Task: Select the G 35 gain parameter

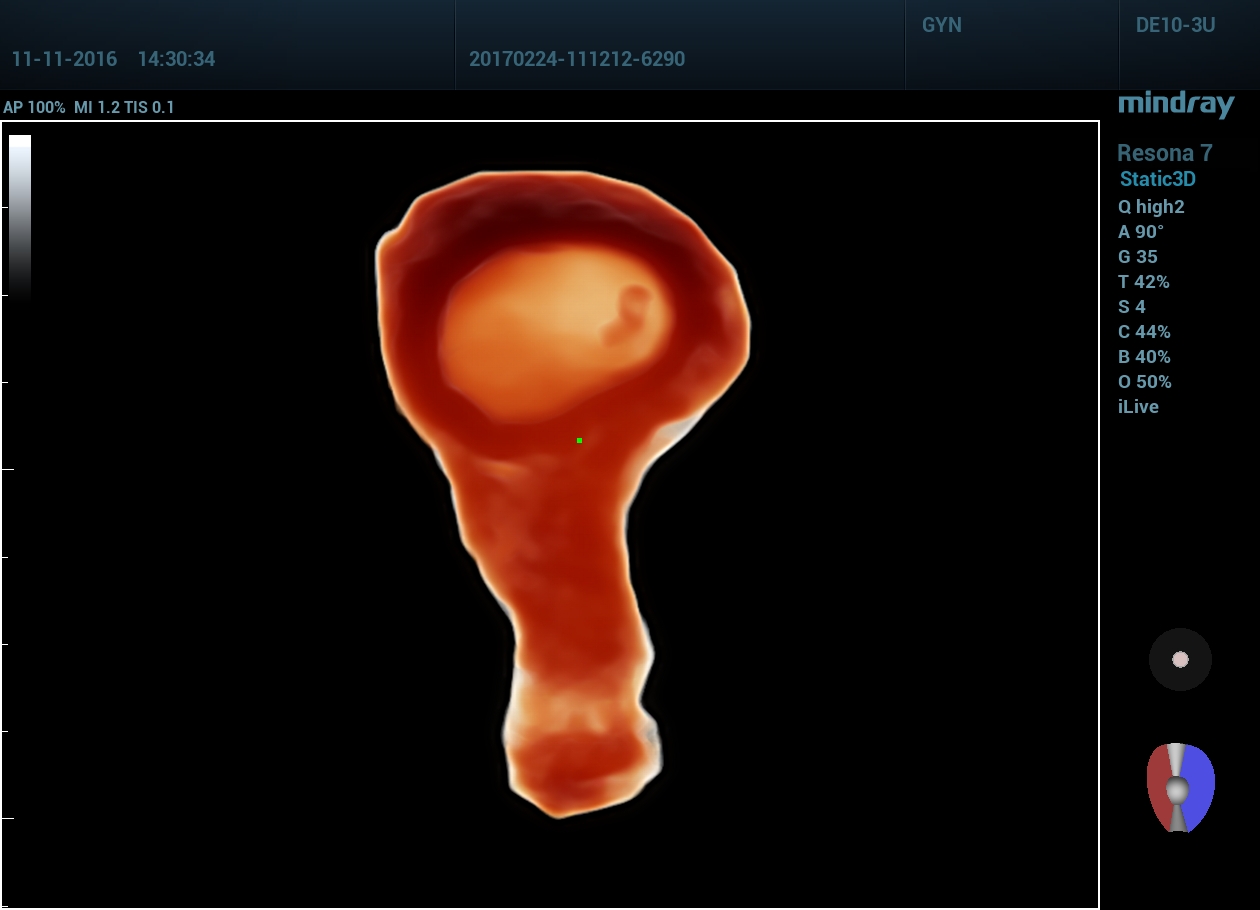Action: pyautogui.click(x=1137, y=257)
